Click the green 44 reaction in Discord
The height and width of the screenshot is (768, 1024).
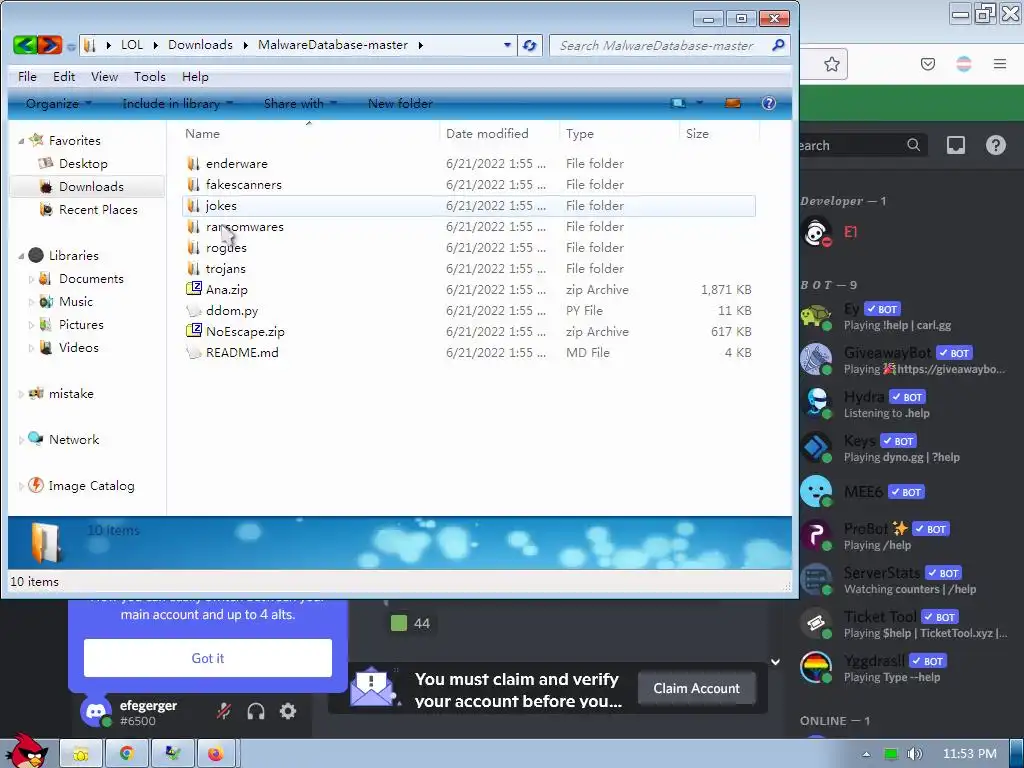pyautogui.click(x=411, y=624)
